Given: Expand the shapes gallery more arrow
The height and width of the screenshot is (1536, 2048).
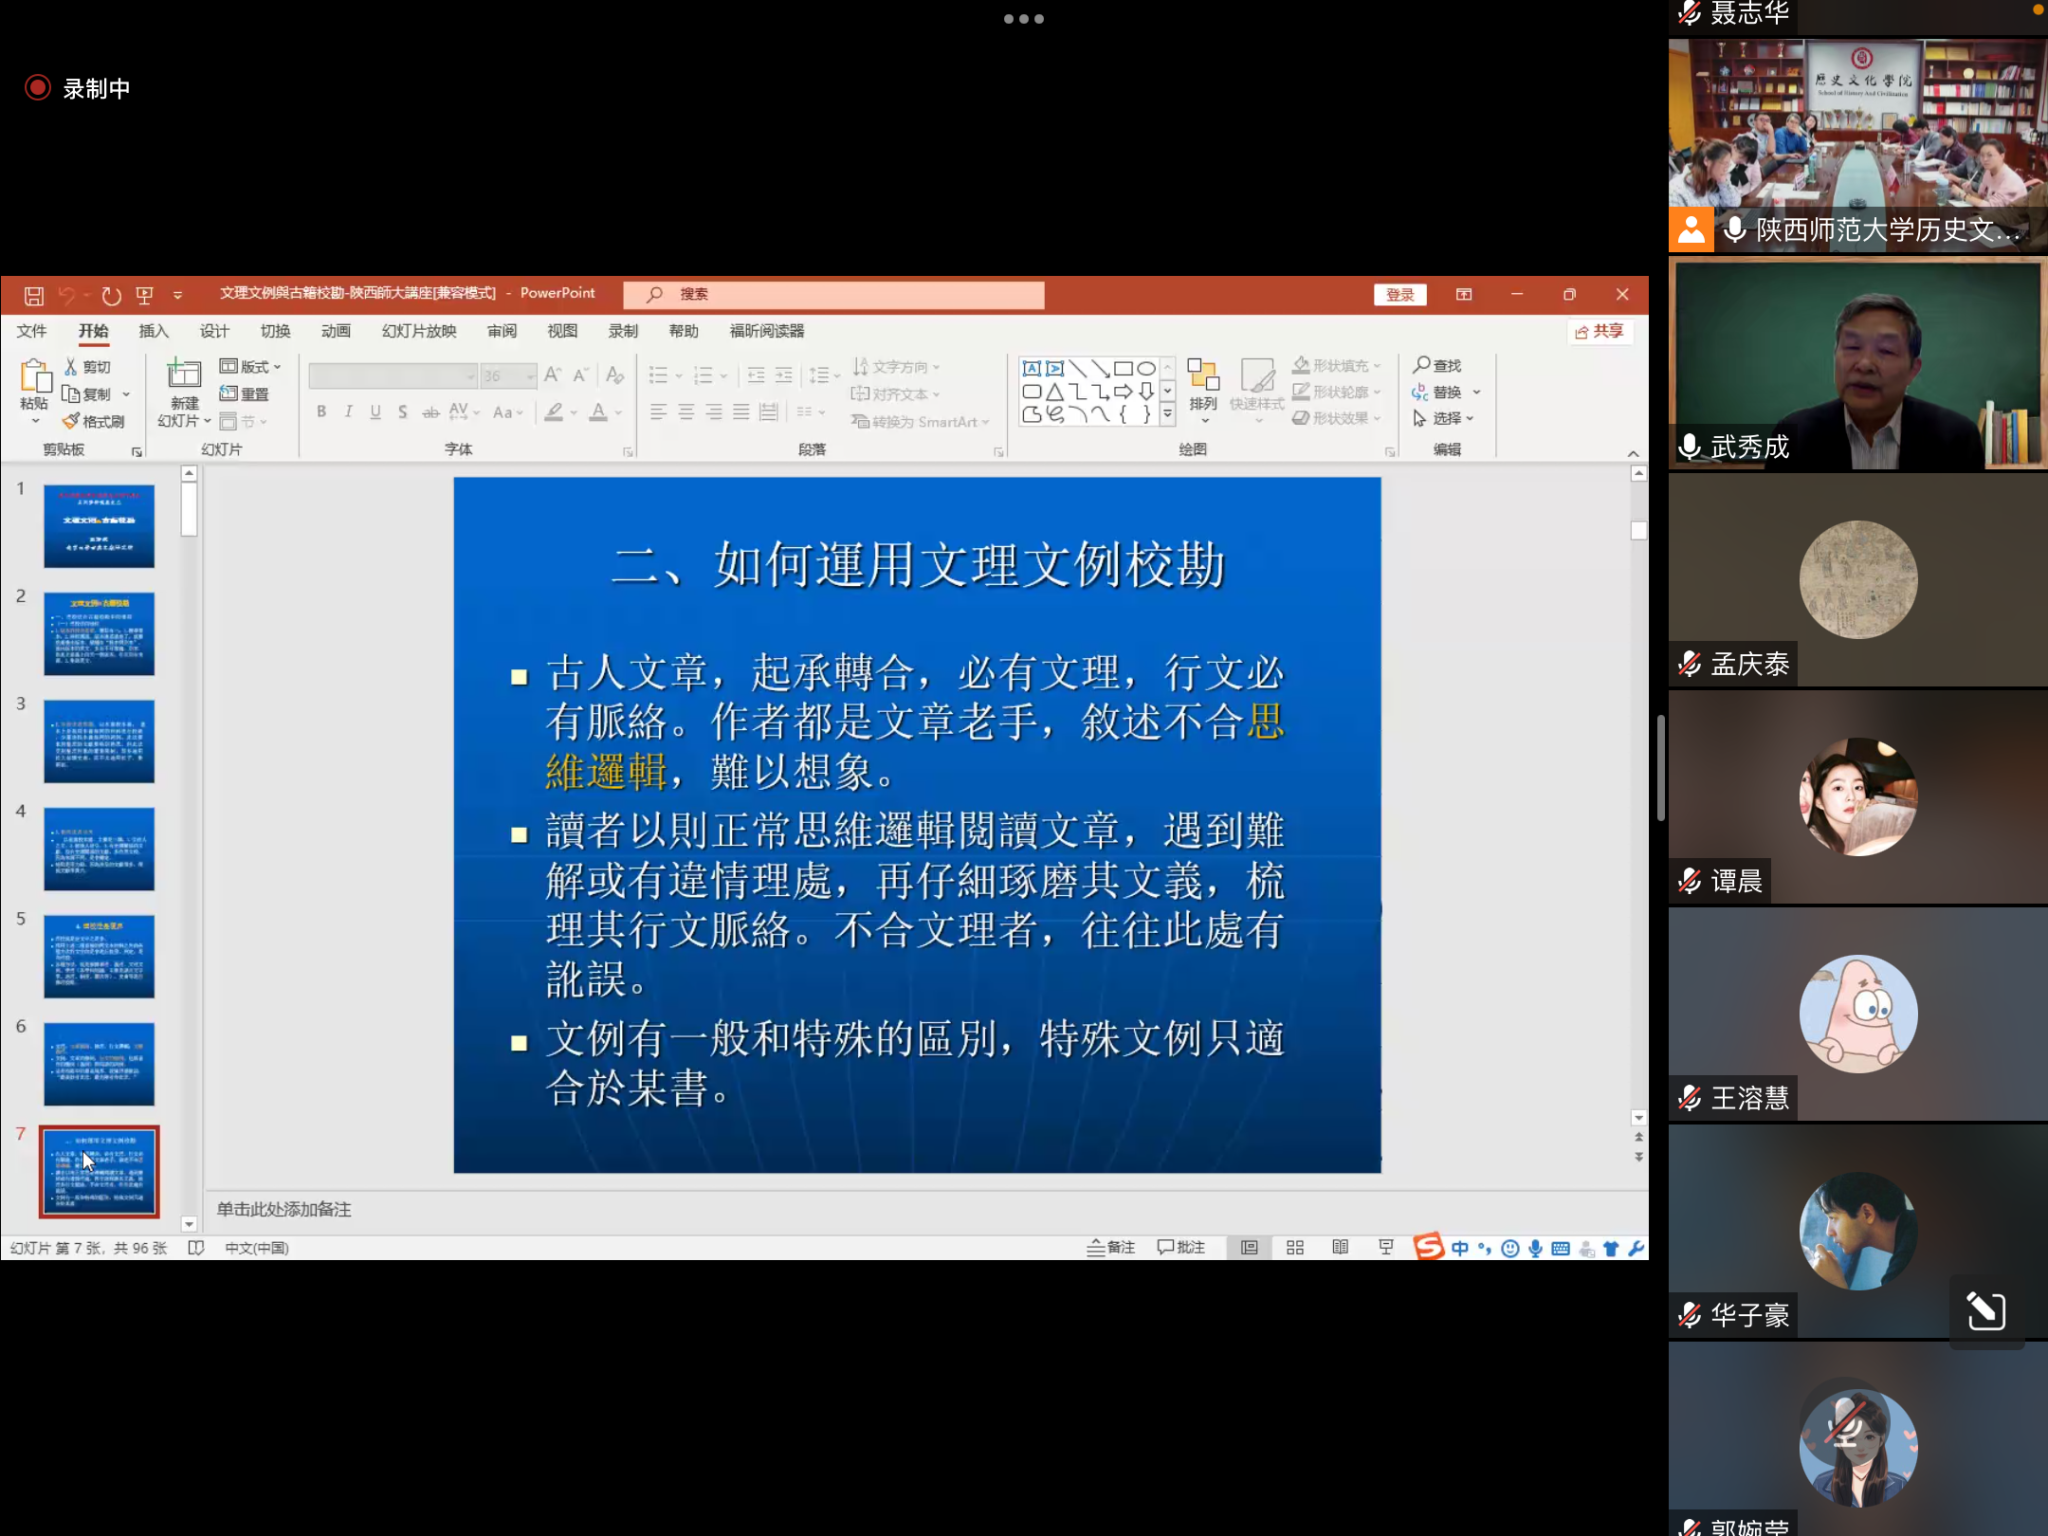Looking at the screenshot, I should tap(1167, 413).
